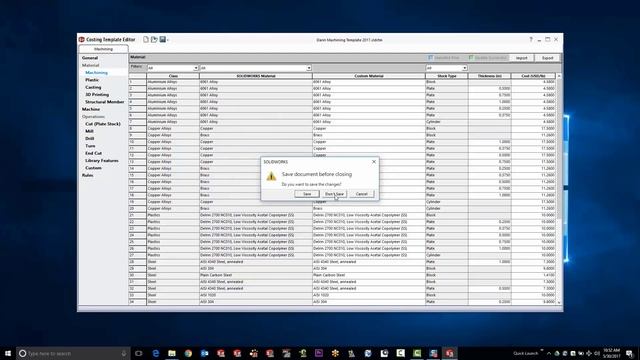The image size is (640, 360).
Task: Click the Help question mark icon
Action: pos(531,40)
